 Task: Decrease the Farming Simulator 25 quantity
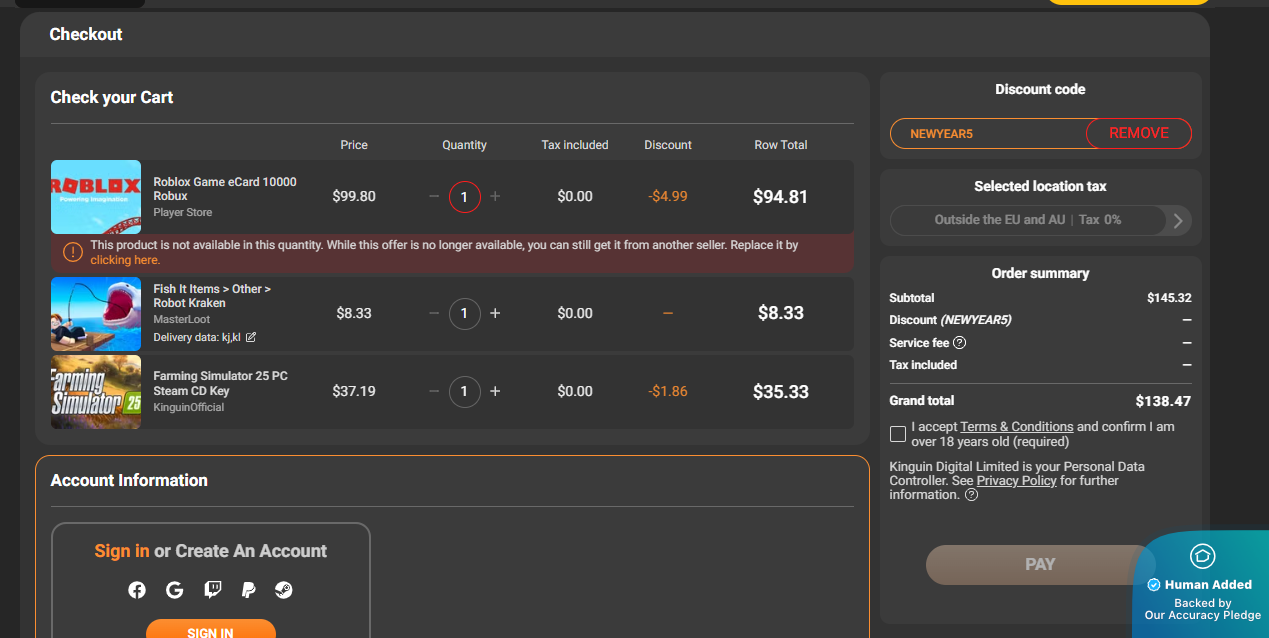pos(434,391)
